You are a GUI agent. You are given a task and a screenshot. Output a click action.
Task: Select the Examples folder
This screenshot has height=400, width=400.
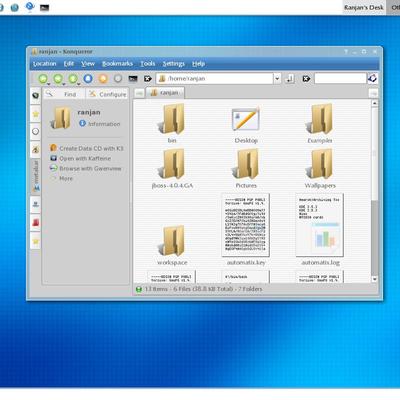(320, 123)
